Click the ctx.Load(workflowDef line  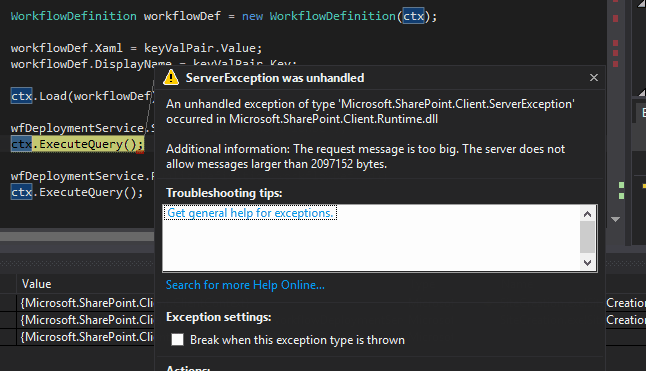pos(82,96)
